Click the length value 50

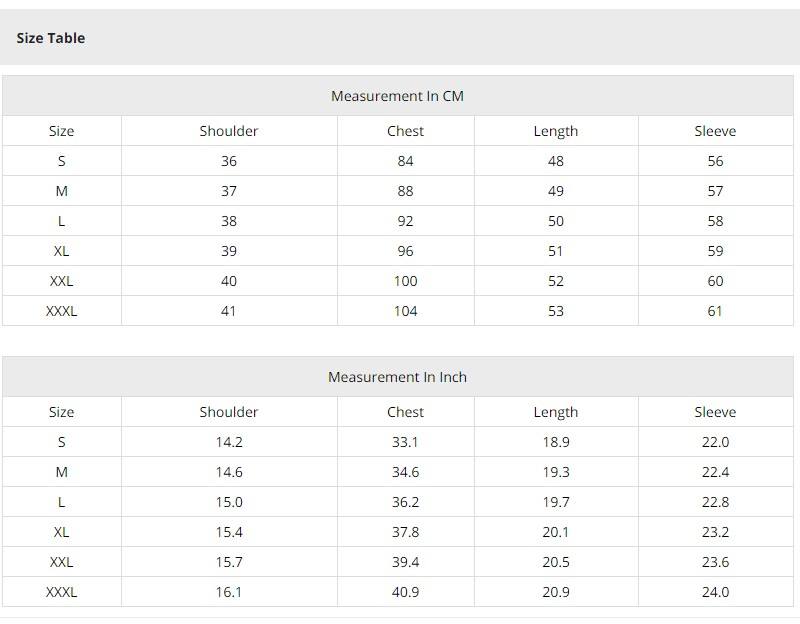pos(555,221)
